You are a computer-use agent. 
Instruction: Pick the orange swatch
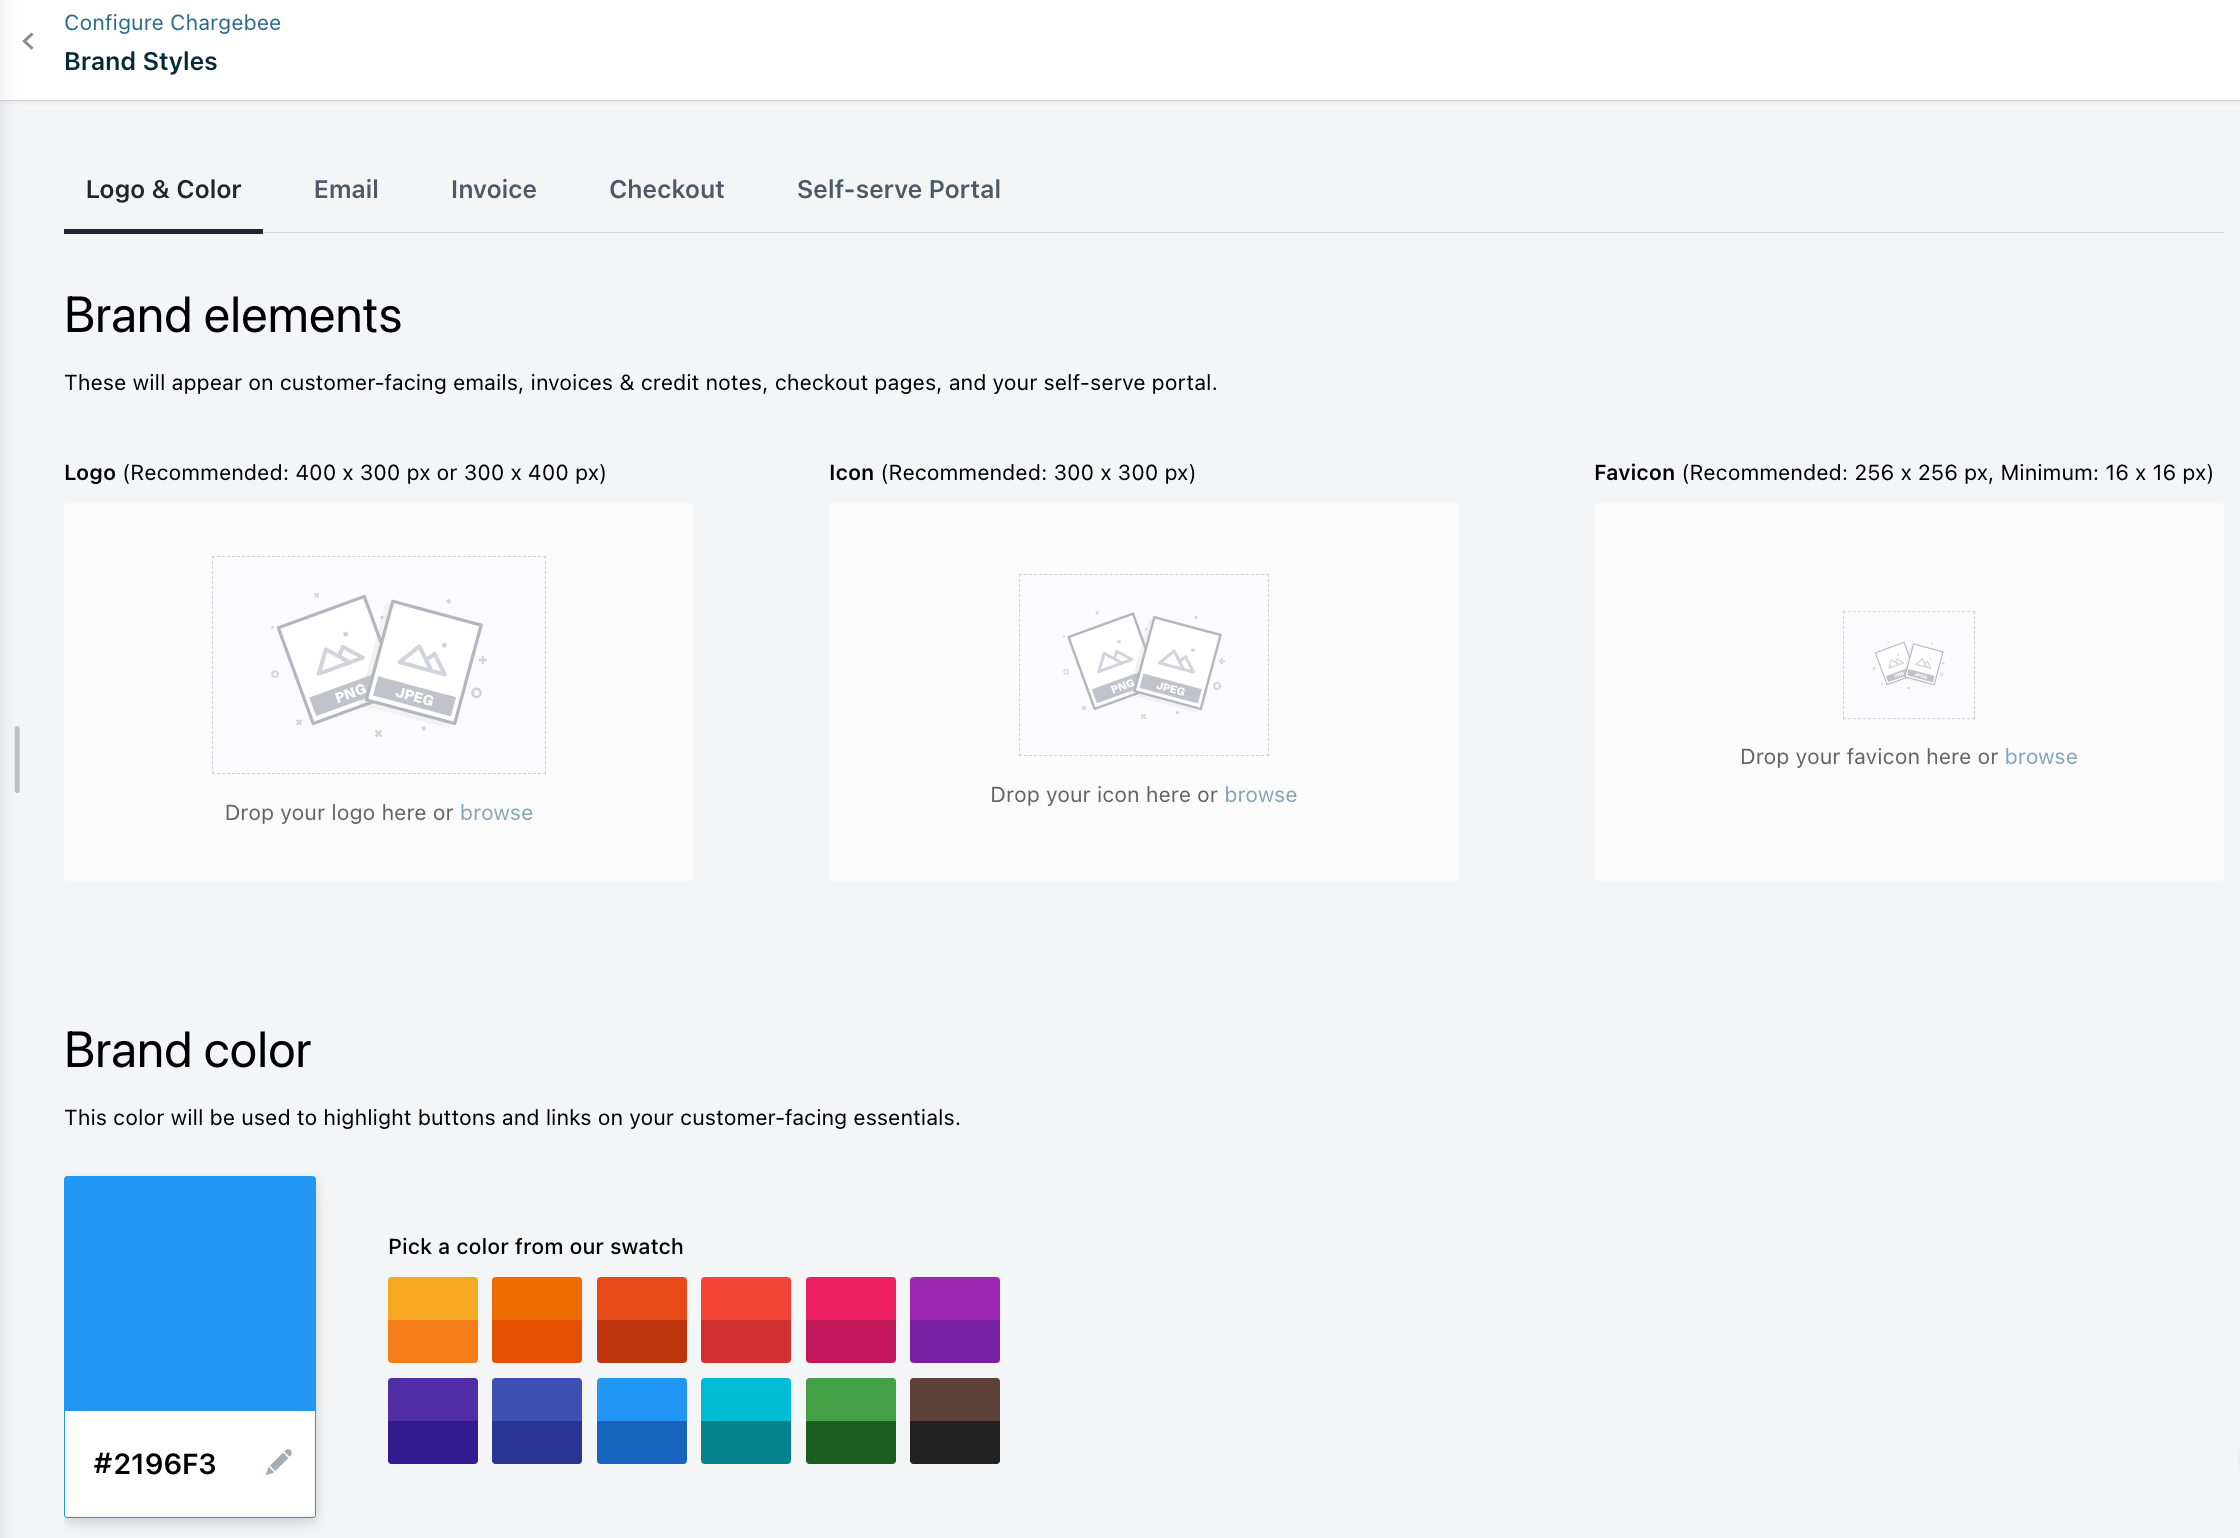[x=537, y=1319]
